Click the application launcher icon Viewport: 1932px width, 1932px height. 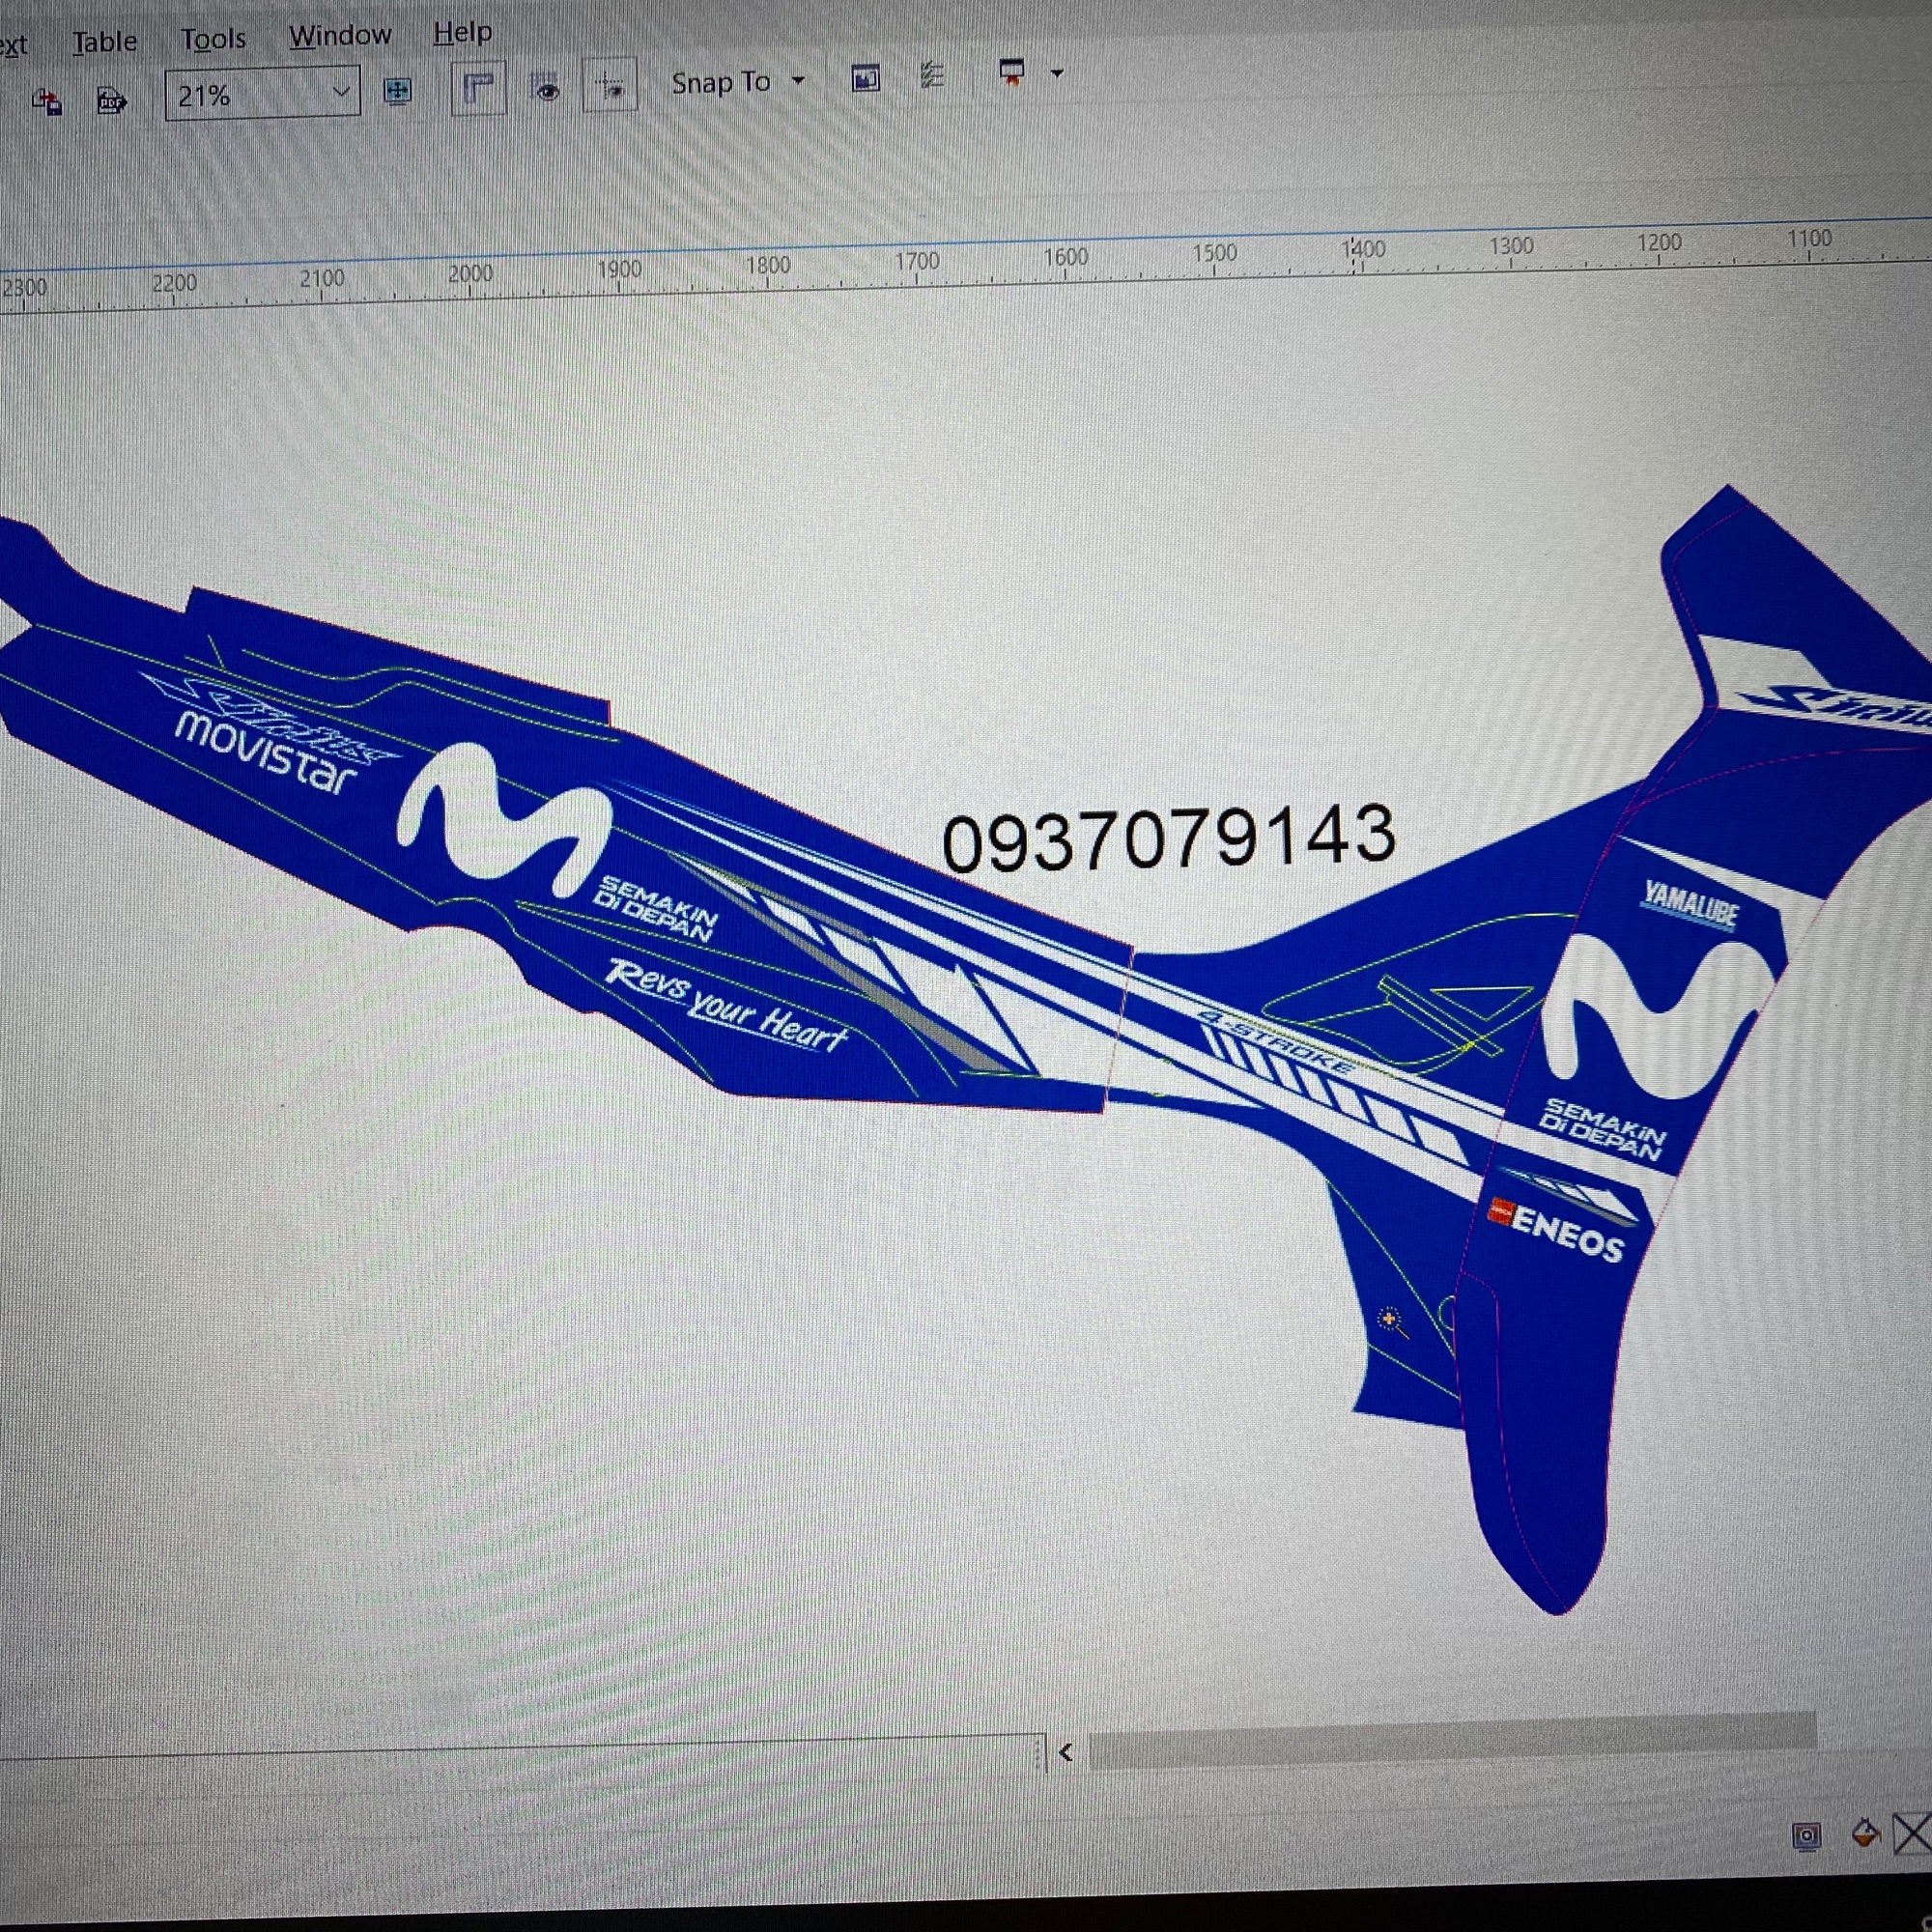(x=1012, y=73)
